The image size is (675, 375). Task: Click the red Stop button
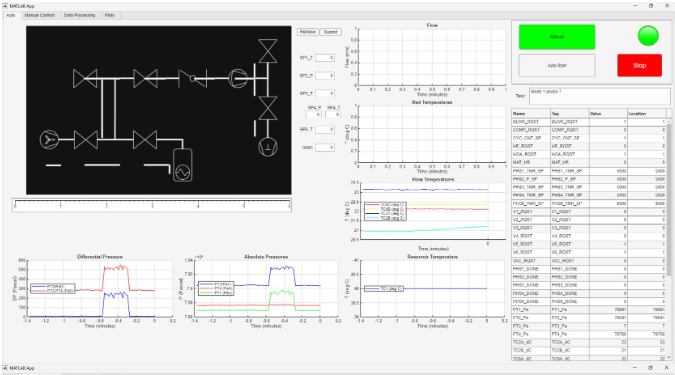click(639, 65)
